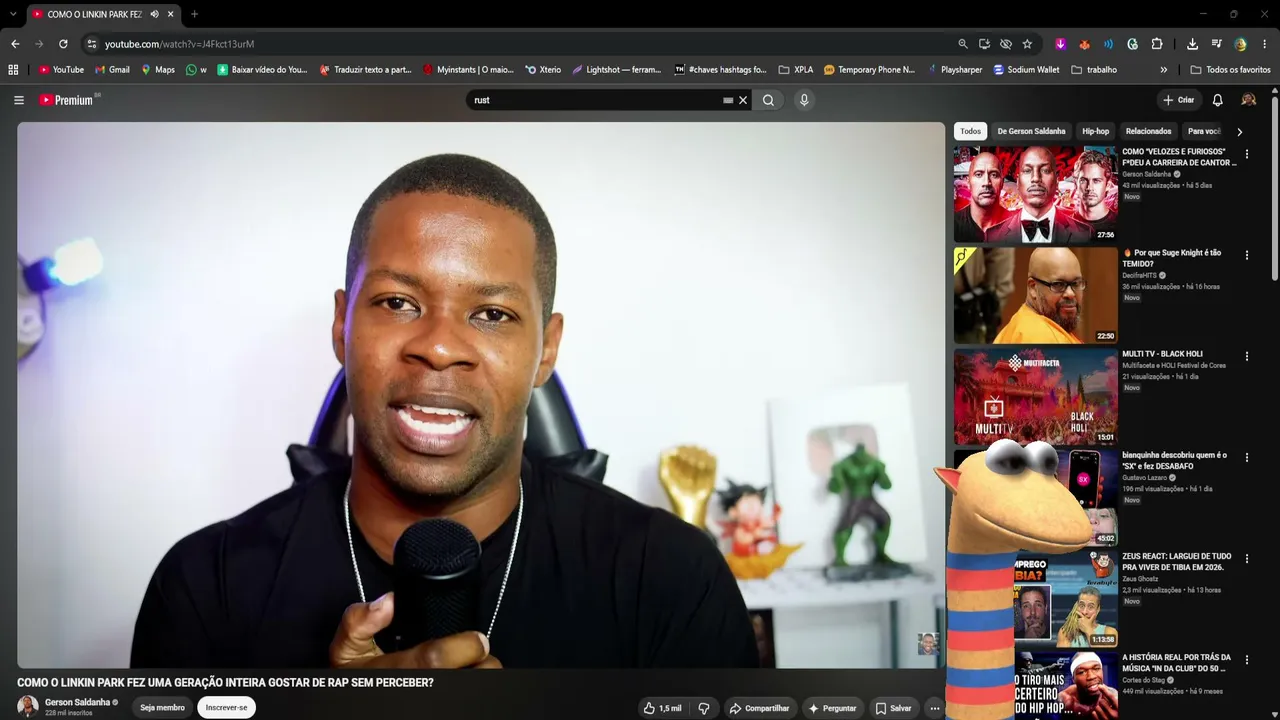1280x720 pixels.
Task: Bookmark this page with the star
Action: pyautogui.click(x=1027, y=44)
